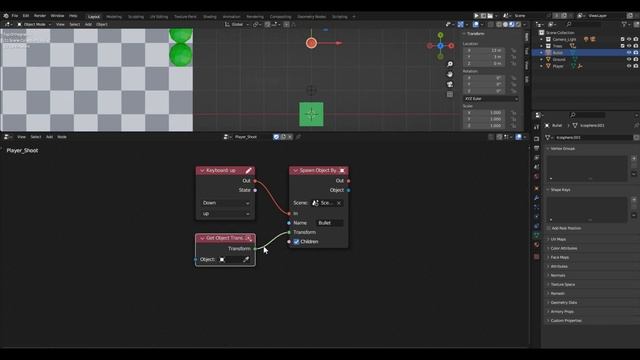
Task: Select solid viewport shading mode
Action: tap(505, 24)
